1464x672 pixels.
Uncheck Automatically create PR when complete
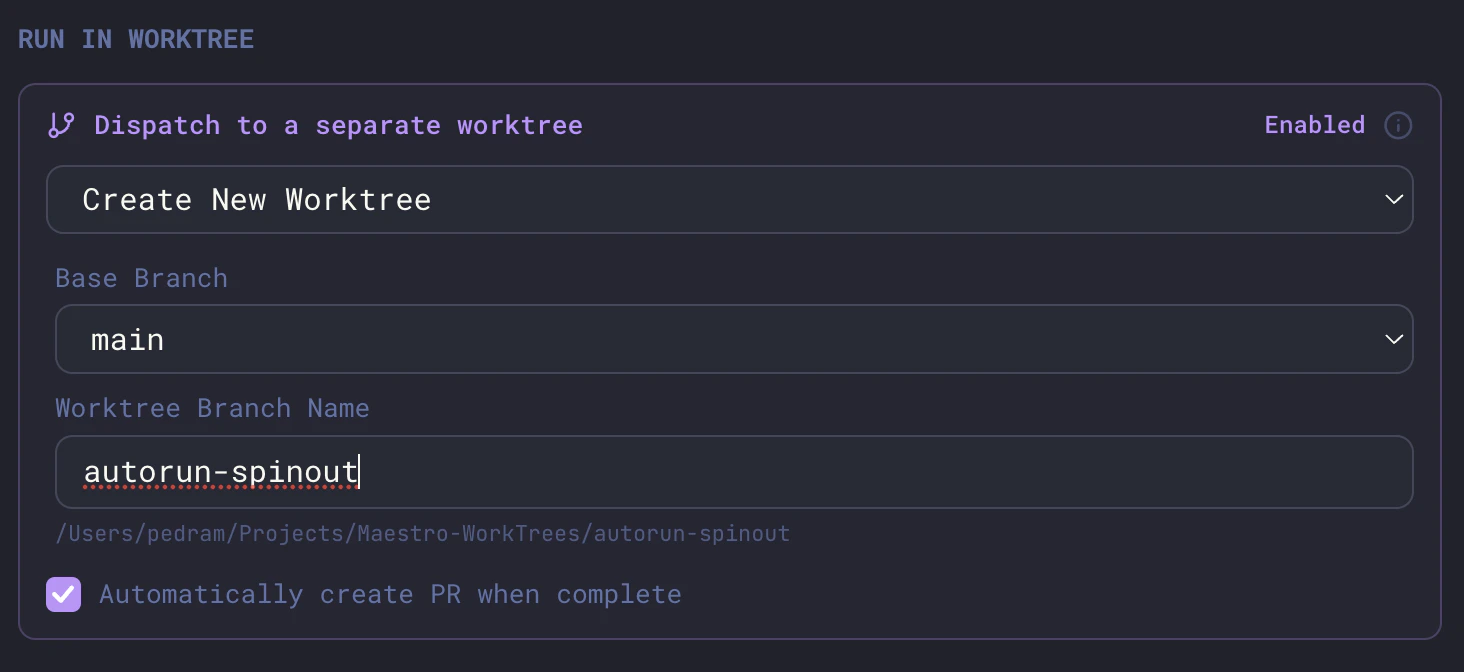[x=64, y=594]
